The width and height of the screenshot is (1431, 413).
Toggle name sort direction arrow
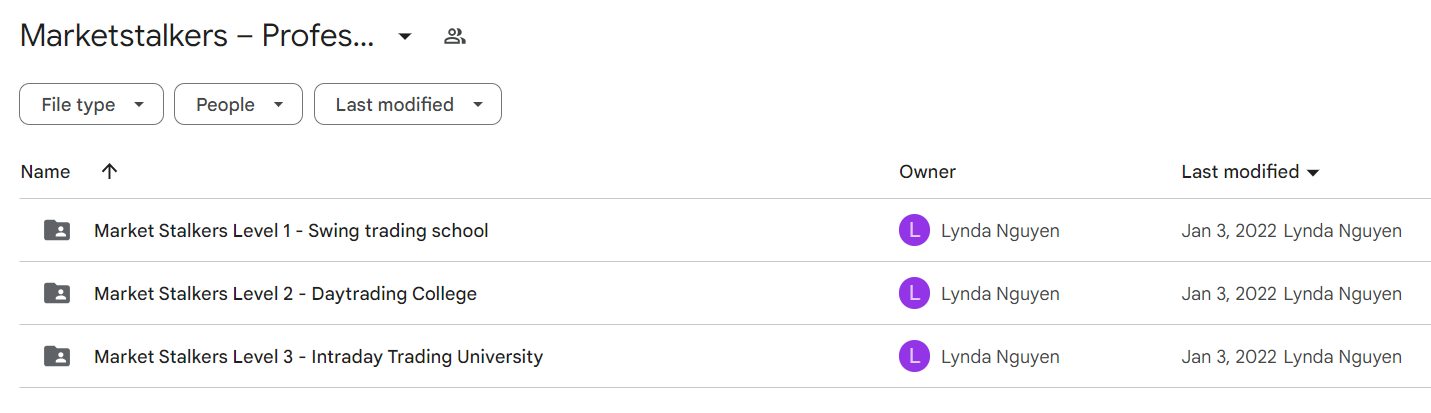(110, 171)
